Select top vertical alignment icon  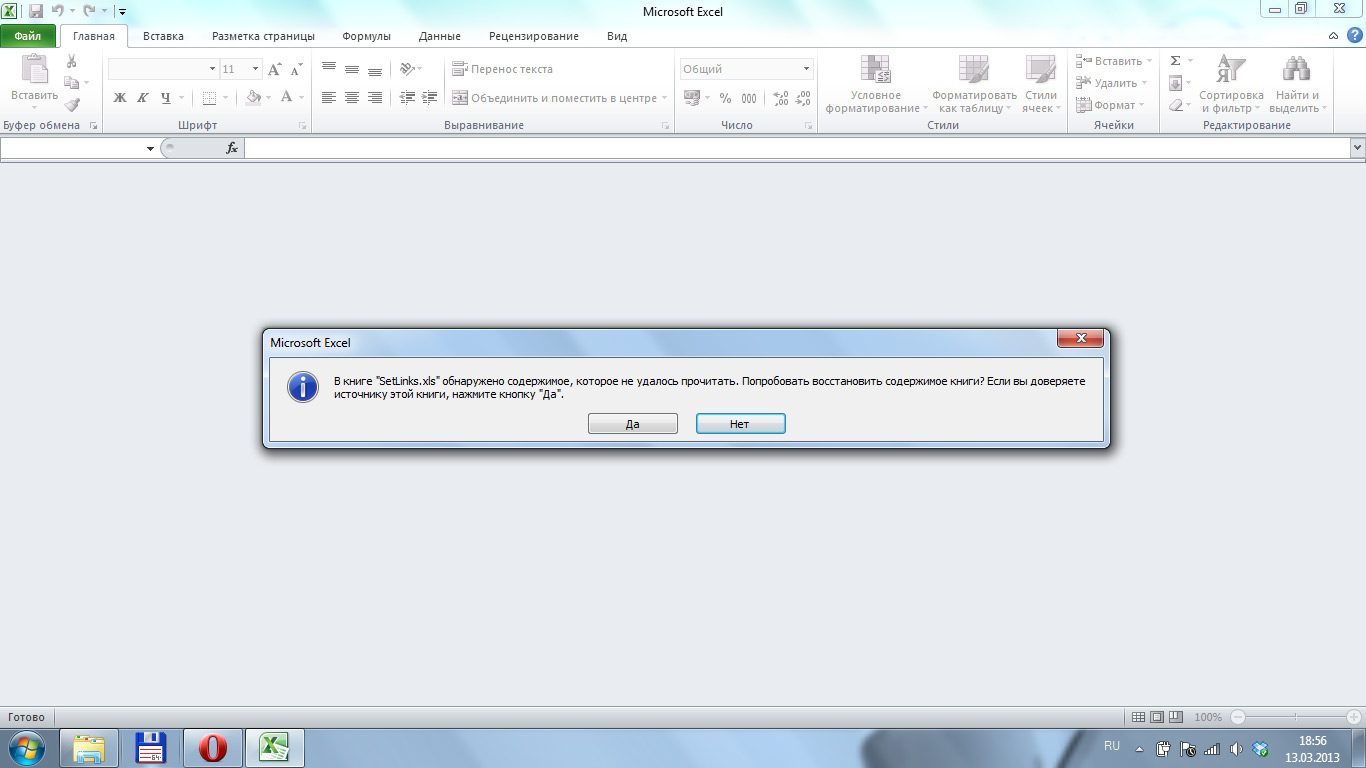[x=329, y=69]
